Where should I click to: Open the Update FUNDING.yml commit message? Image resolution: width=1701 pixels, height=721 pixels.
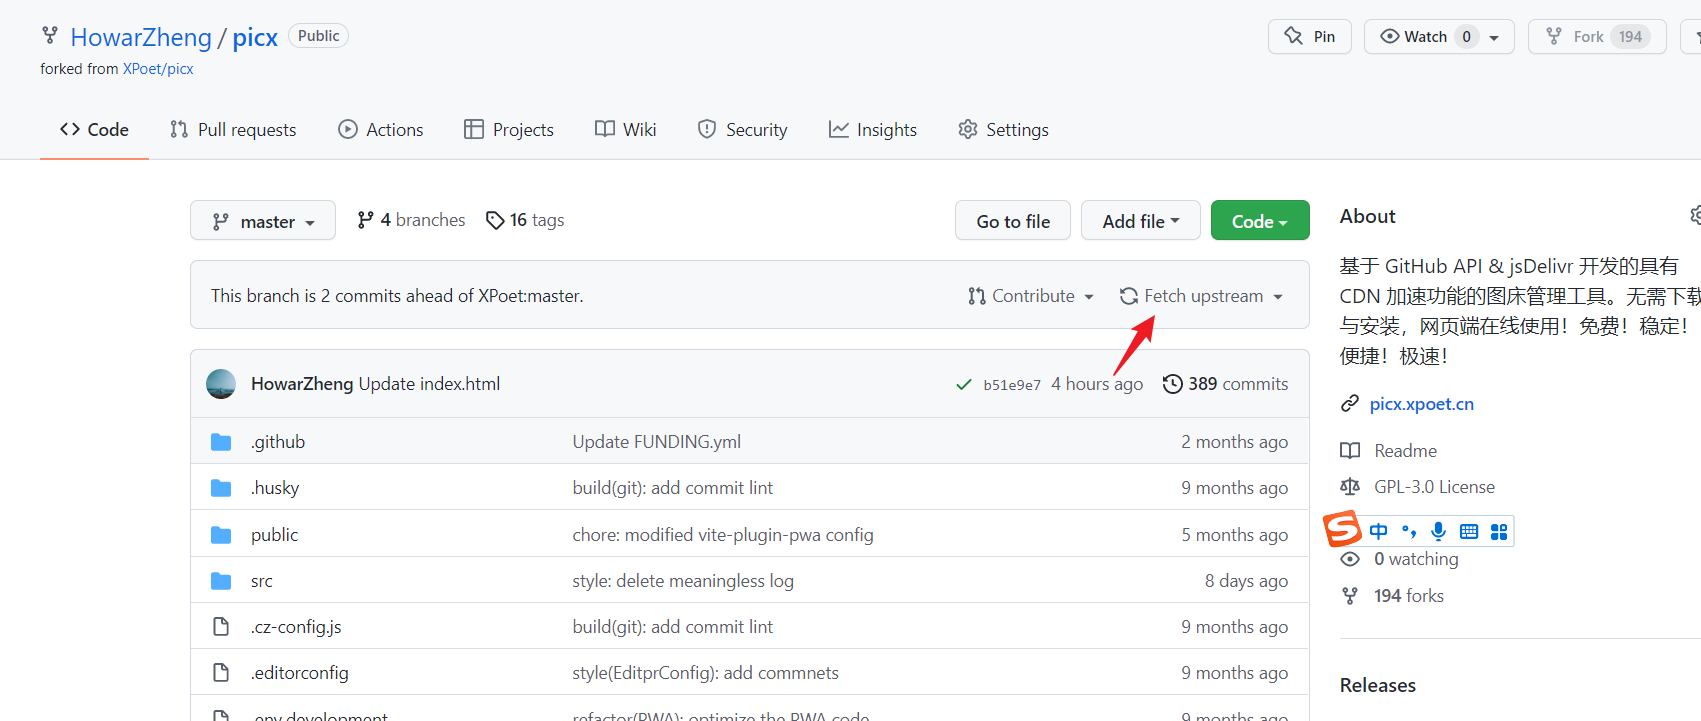pyautogui.click(x=657, y=442)
